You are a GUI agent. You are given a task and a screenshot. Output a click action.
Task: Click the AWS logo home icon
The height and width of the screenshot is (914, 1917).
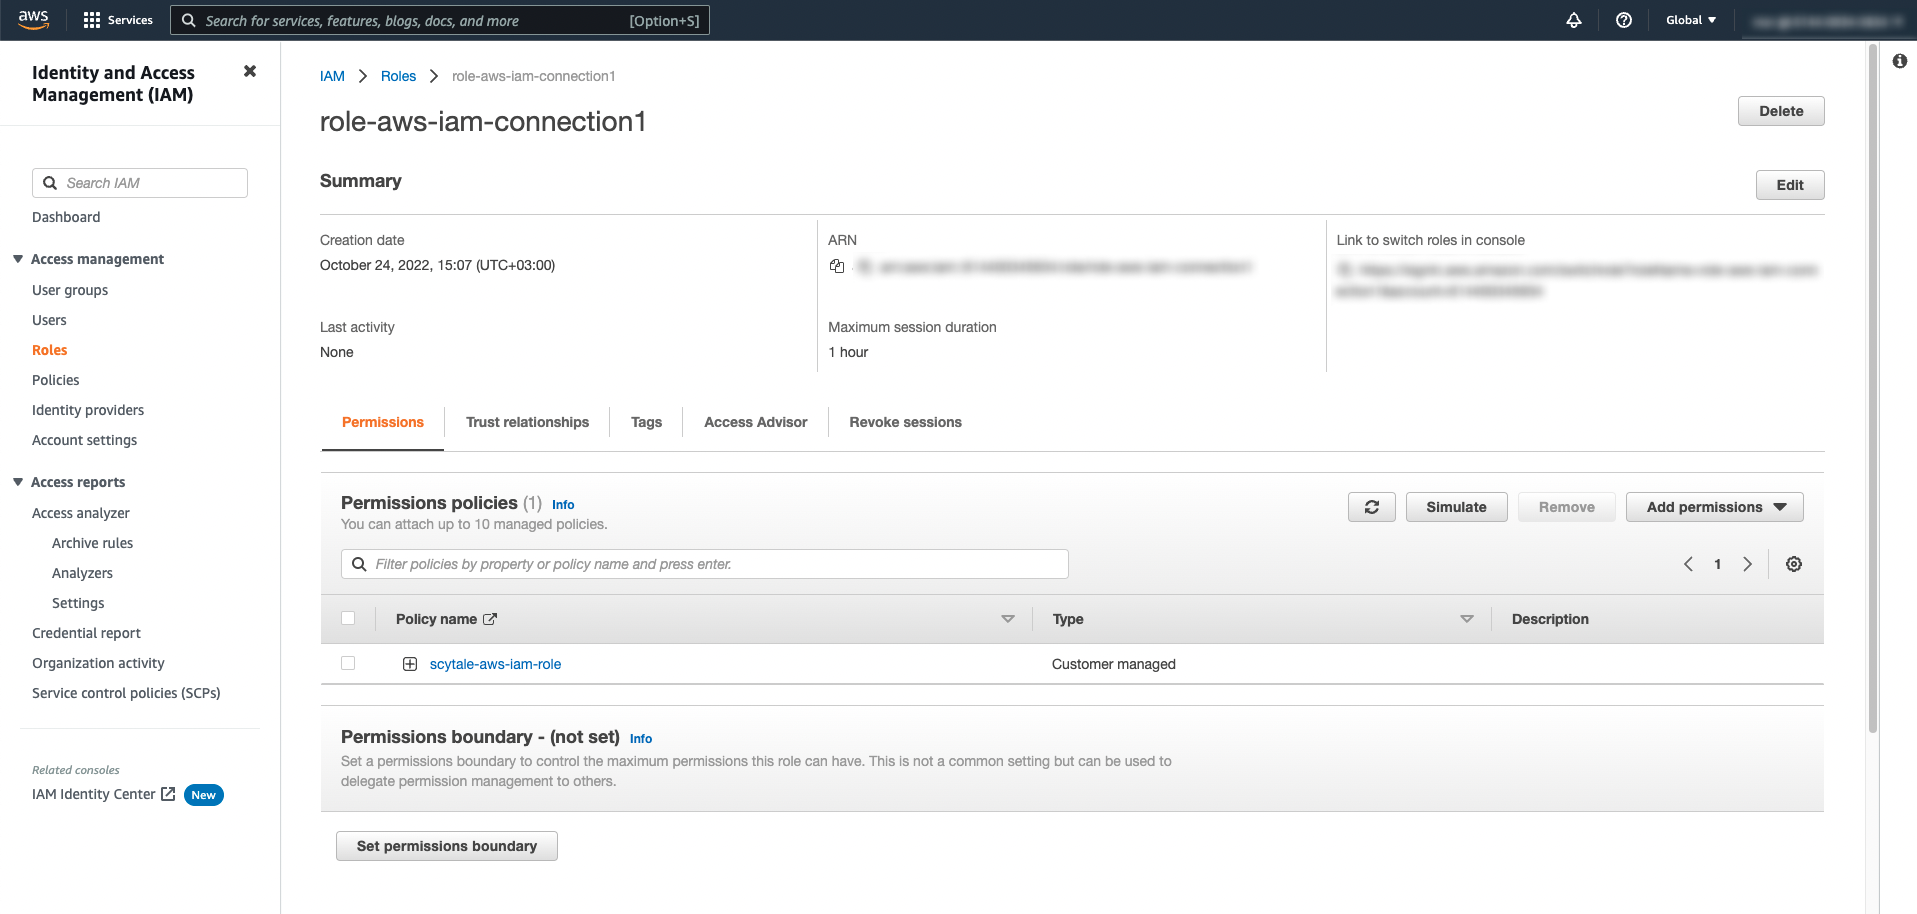coord(33,19)
